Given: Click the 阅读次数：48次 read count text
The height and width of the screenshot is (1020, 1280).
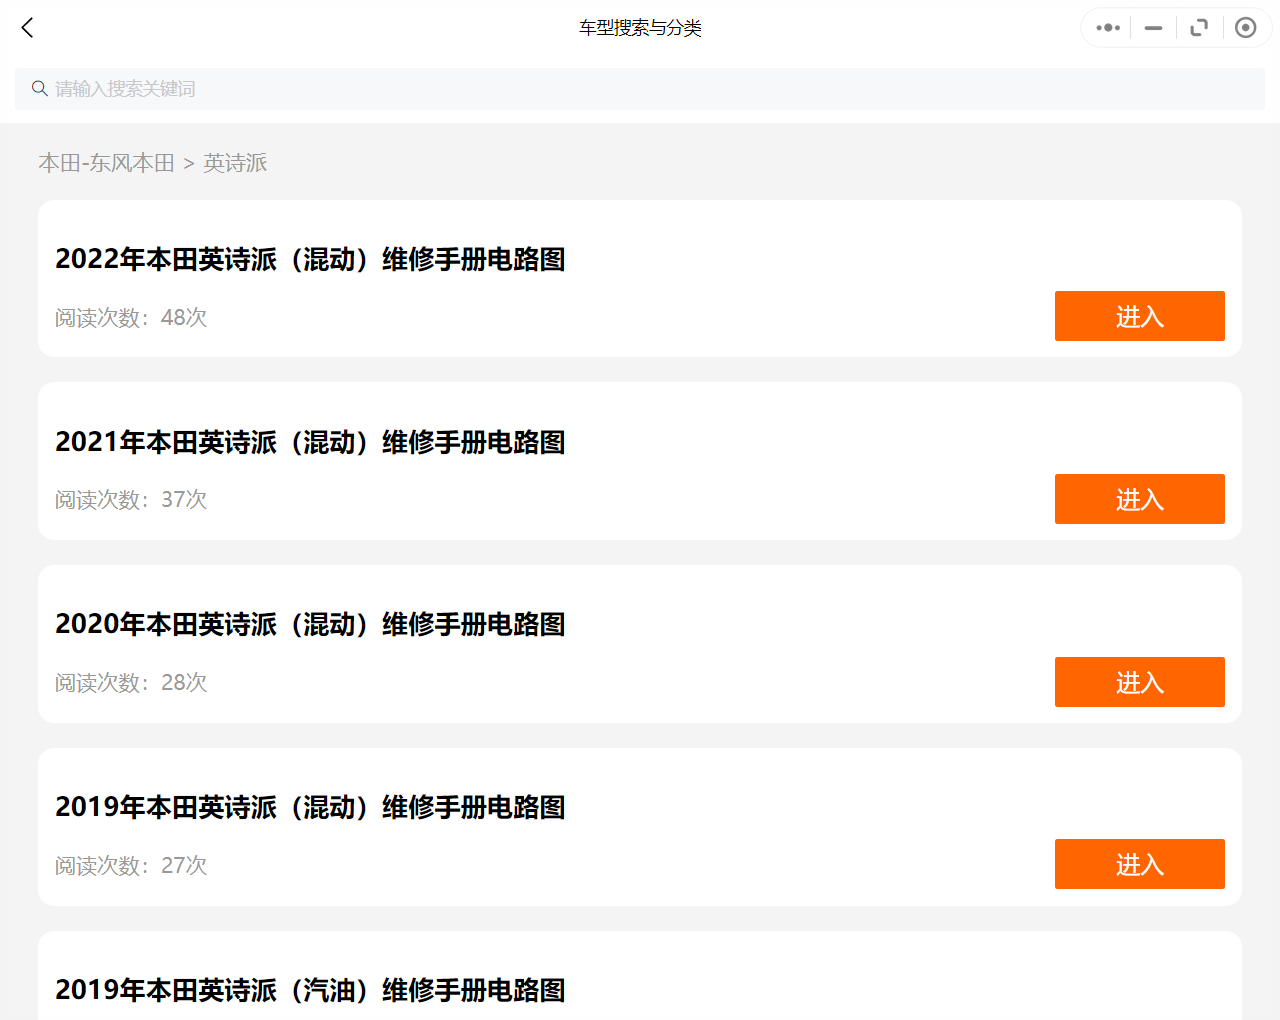Looking at the screenshot, I should click(131, 318).
